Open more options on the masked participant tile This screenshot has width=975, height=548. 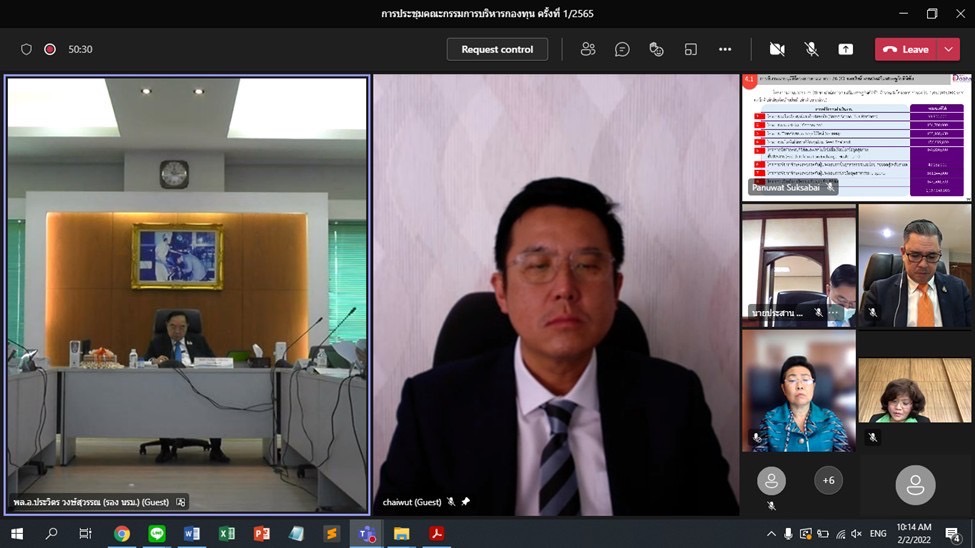point(835,313)
